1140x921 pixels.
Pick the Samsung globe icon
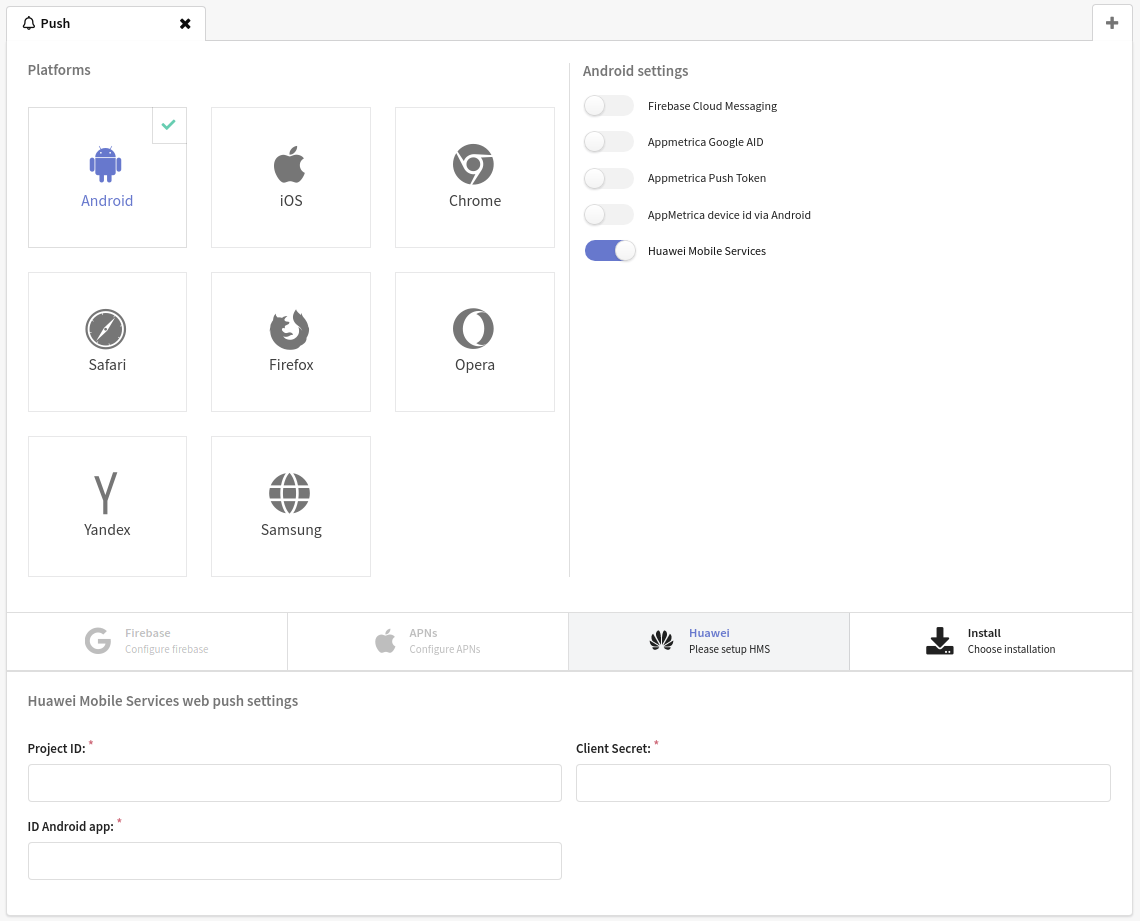pos(289,493)
